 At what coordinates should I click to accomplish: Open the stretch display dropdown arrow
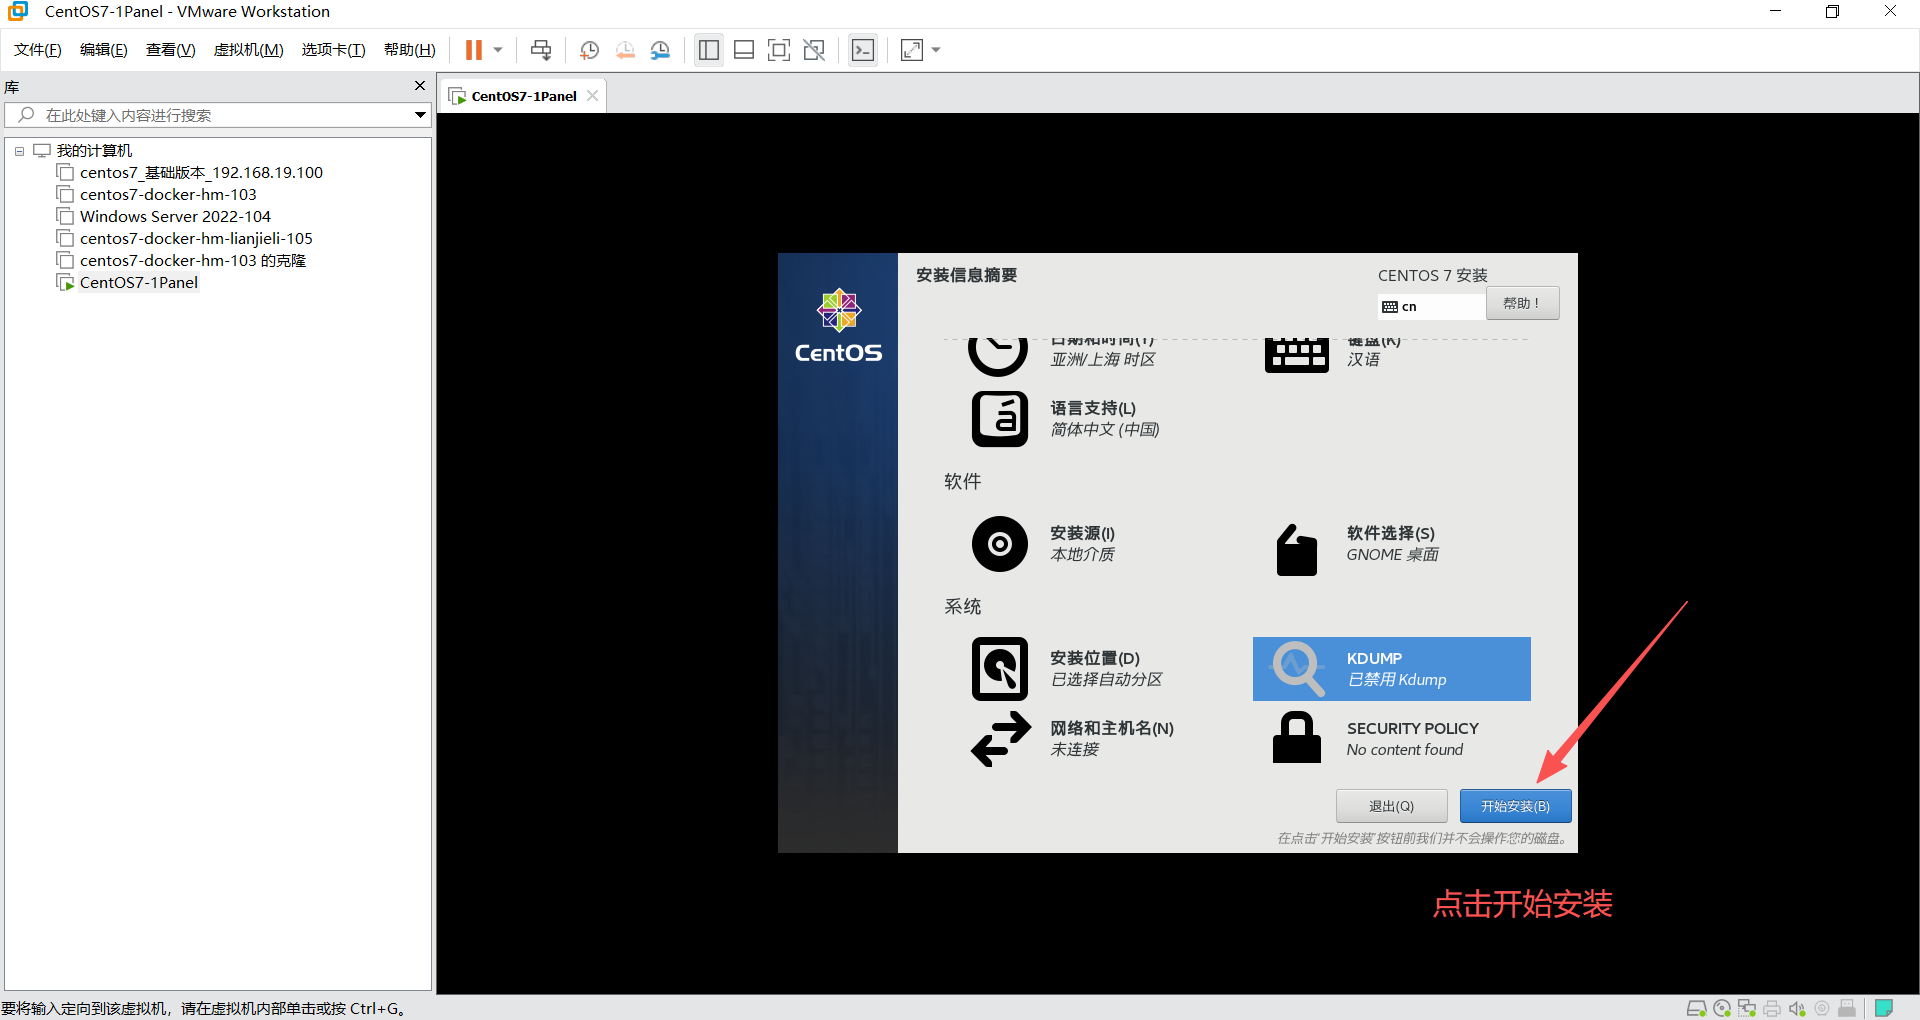pos(936,50)
